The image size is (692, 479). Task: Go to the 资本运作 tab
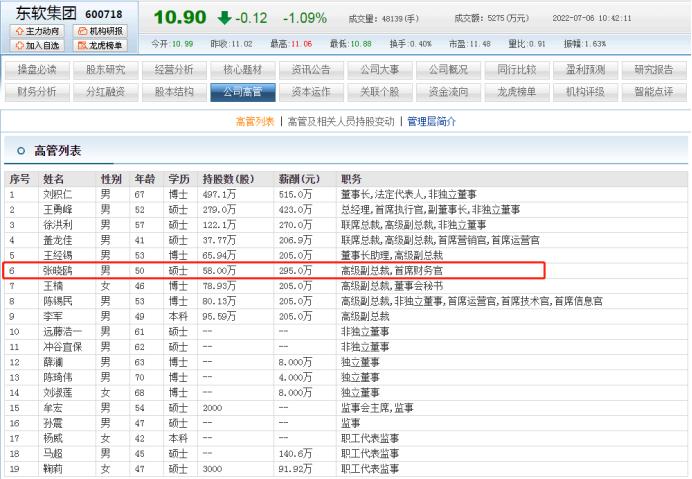[311, 92]
